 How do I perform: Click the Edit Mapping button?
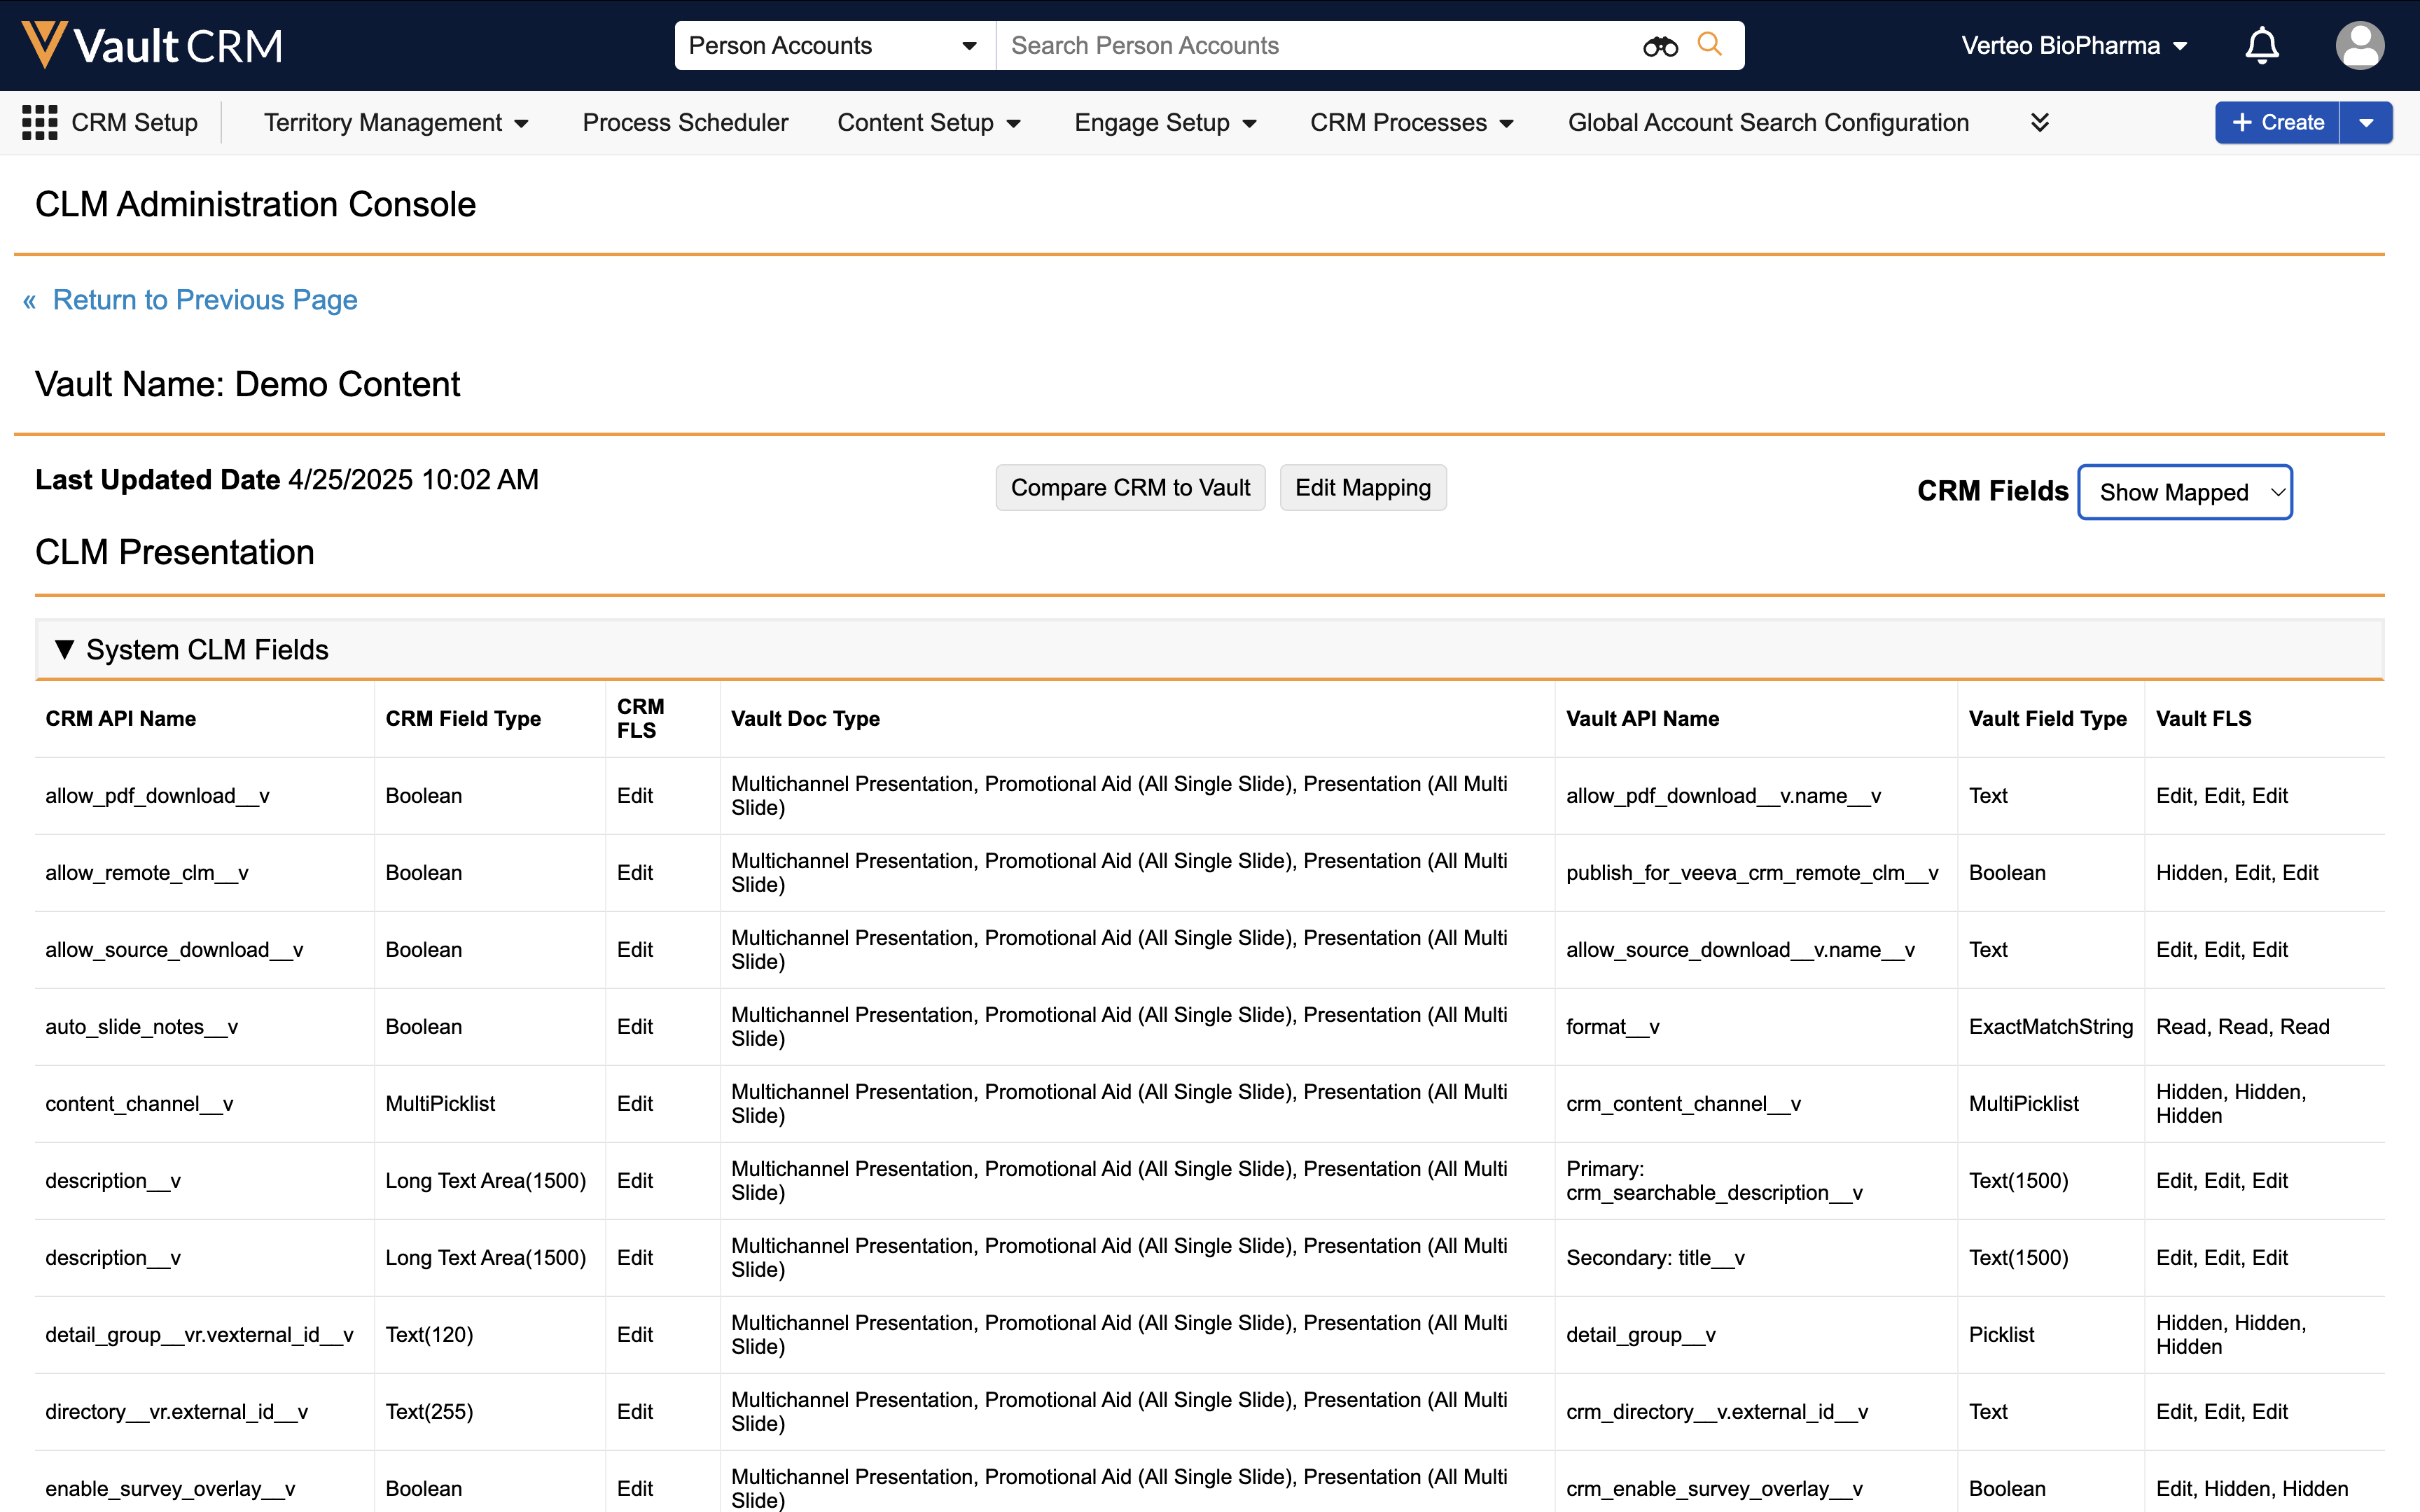pyautogui.click(x=1362, y=488)
